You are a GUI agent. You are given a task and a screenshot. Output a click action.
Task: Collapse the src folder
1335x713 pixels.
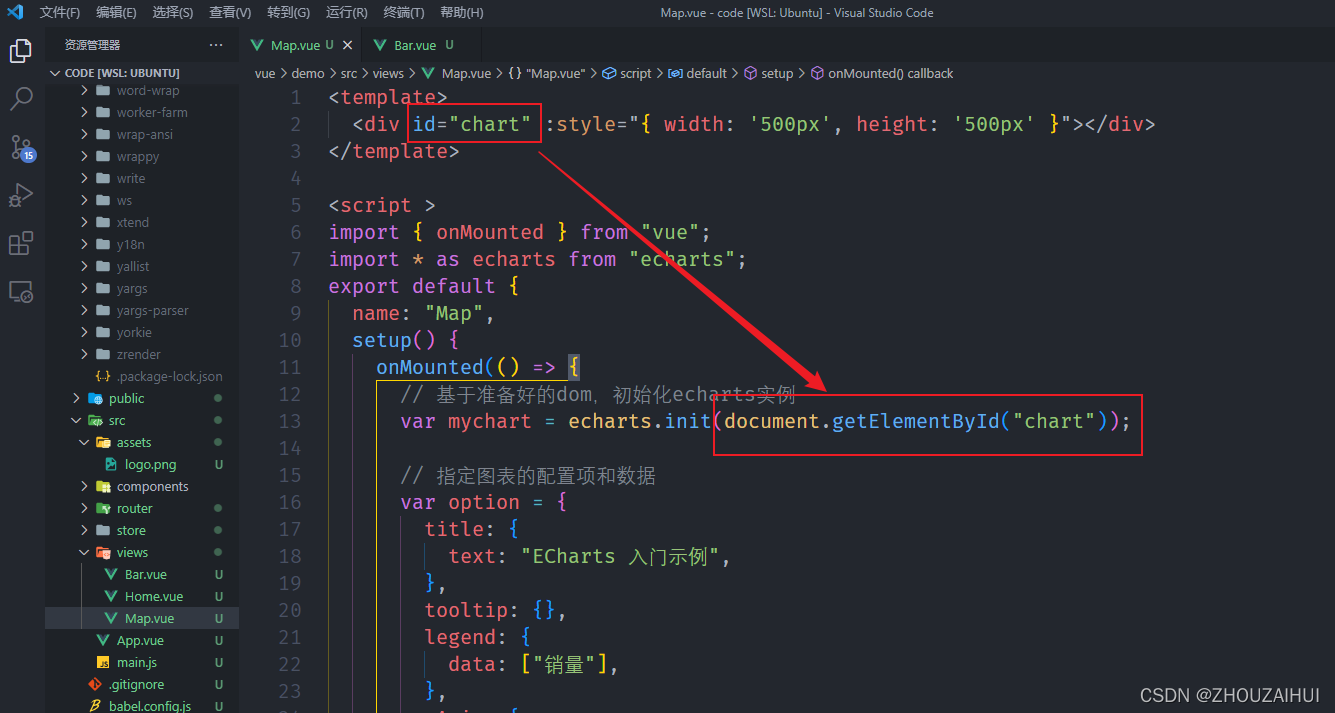pos(77,421)
